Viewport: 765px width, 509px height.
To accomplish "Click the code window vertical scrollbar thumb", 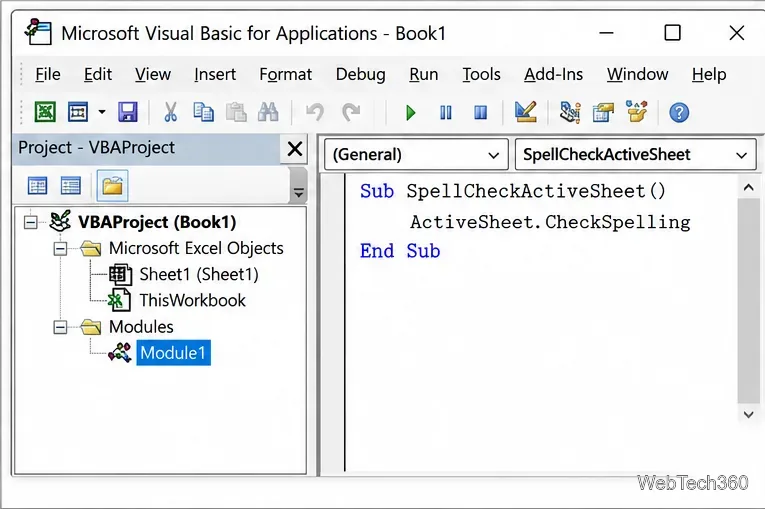I will click(x=748, y=301).
